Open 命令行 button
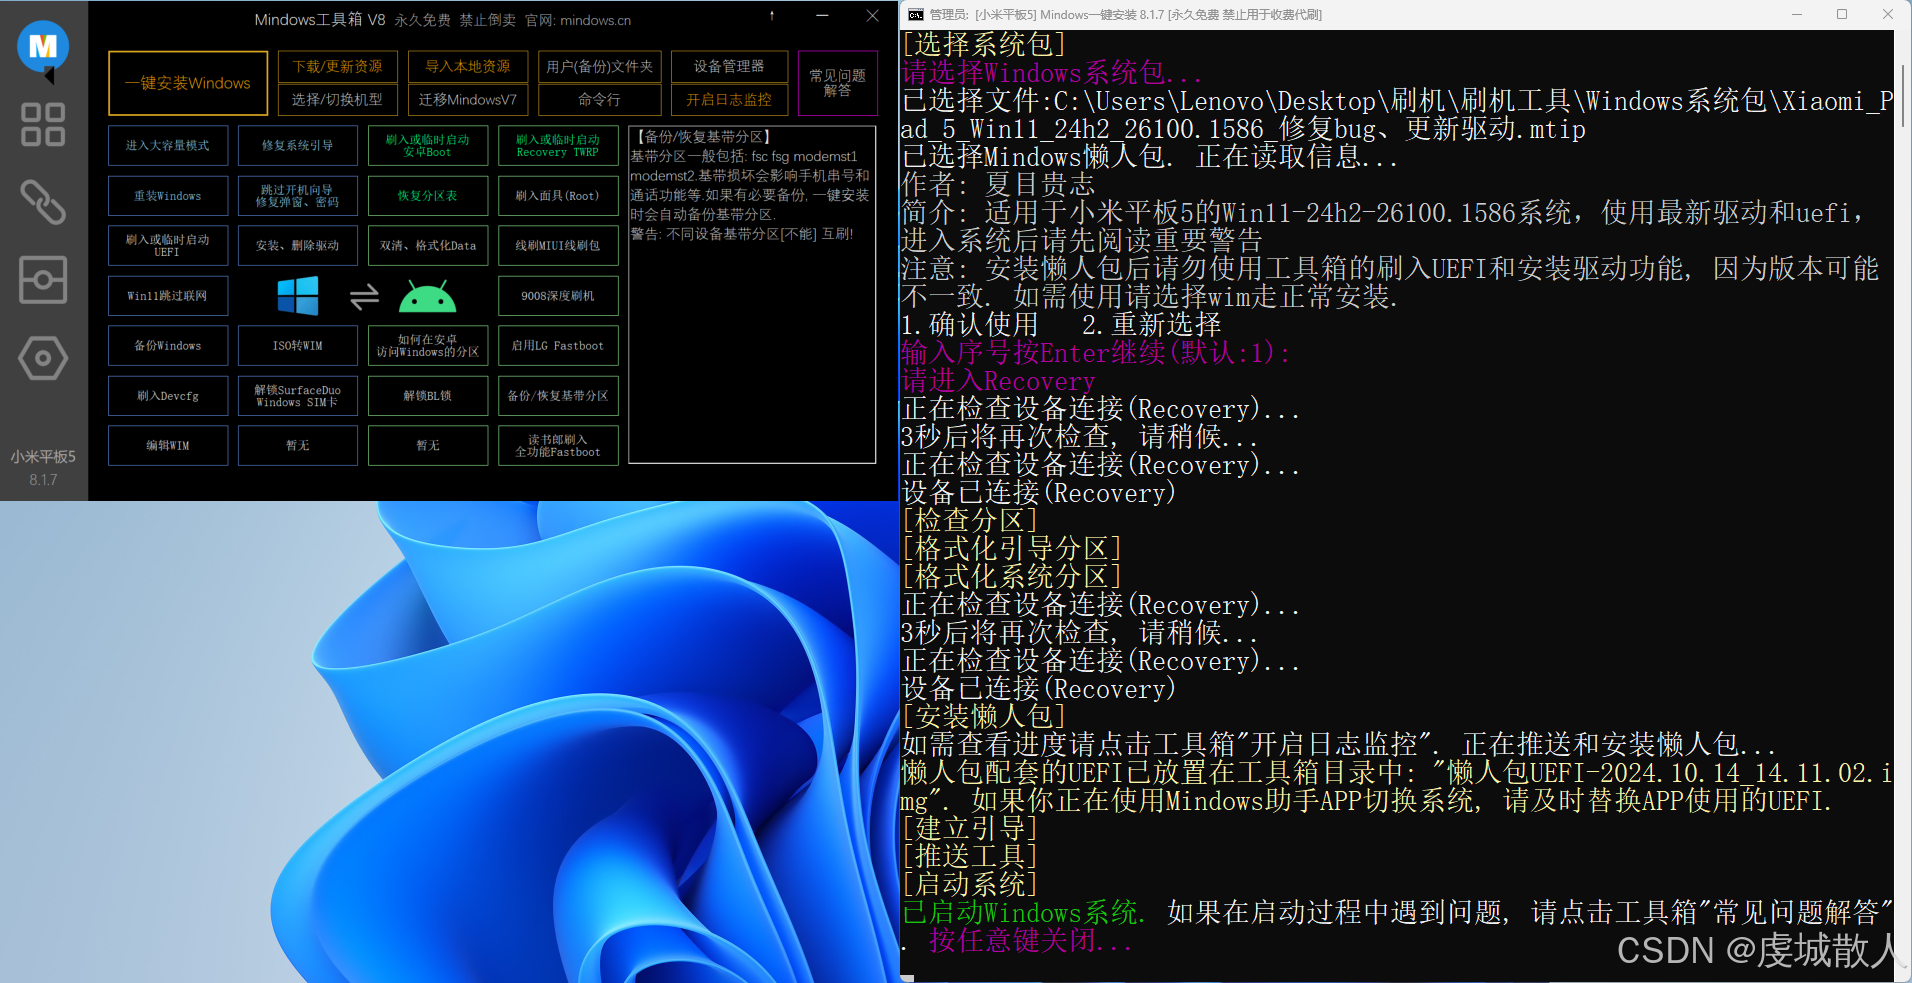The image size is (1912, 983). 600,99
